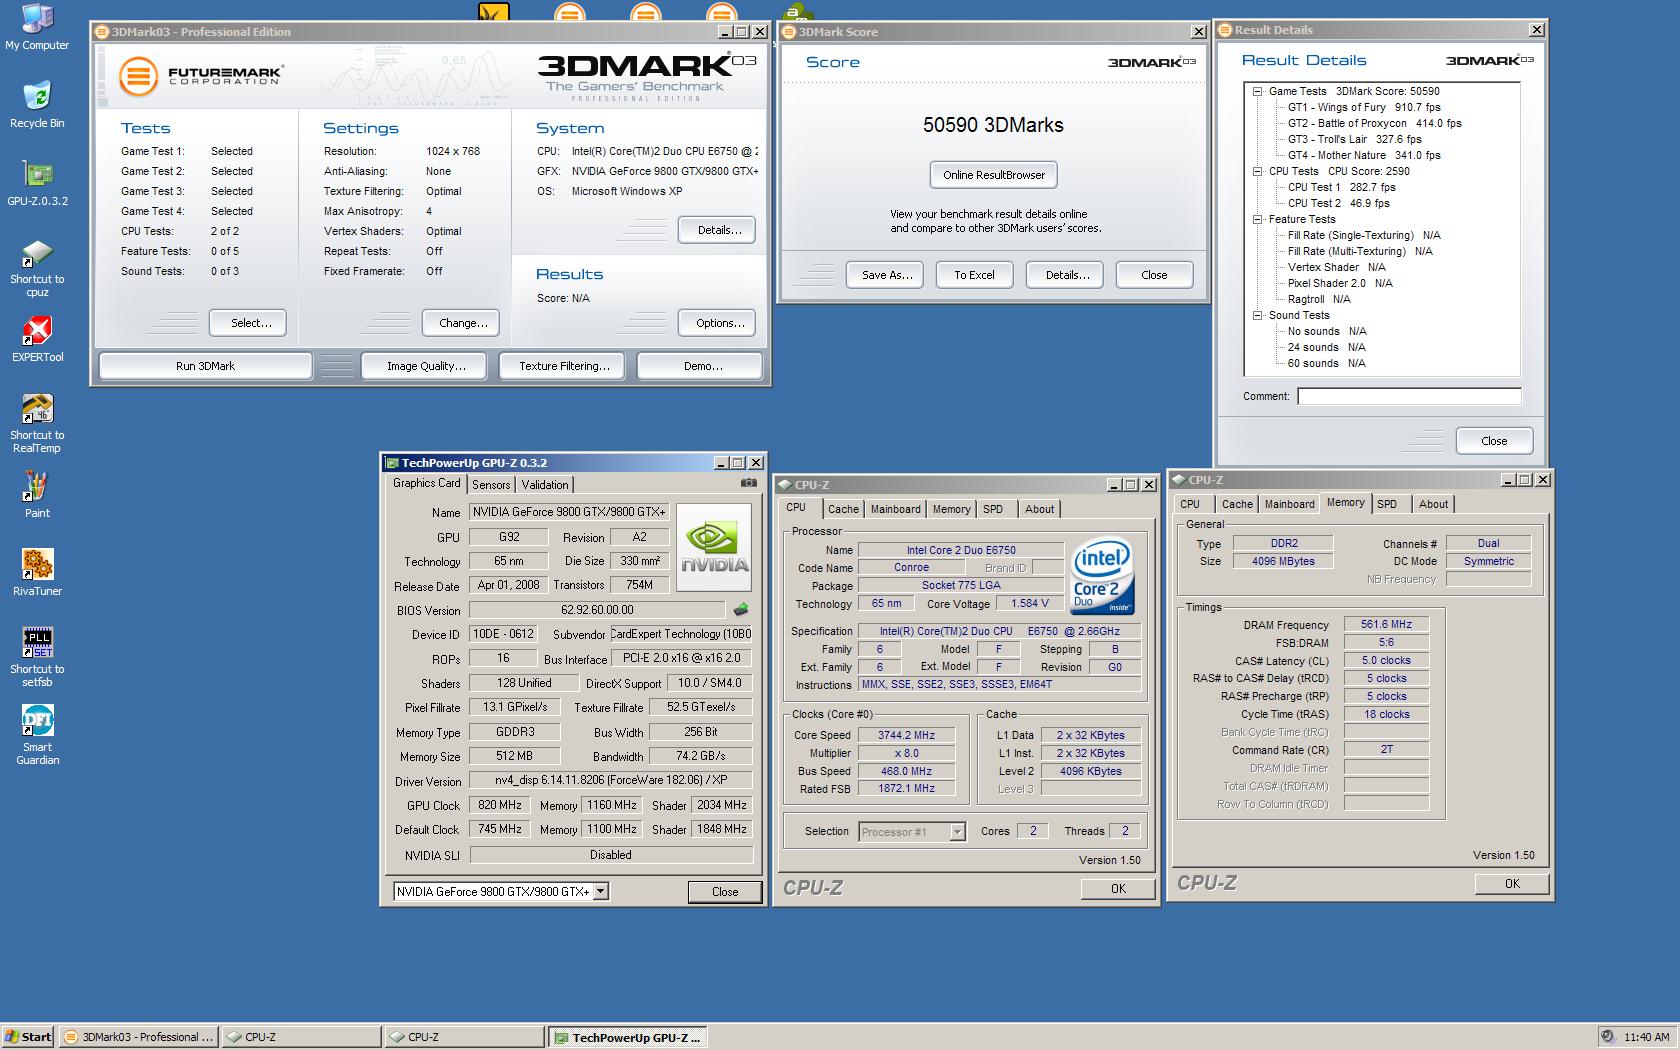Click GPU-Z screenshot camera icon
1680x1050 pixels.
click(x=748, y=483)
